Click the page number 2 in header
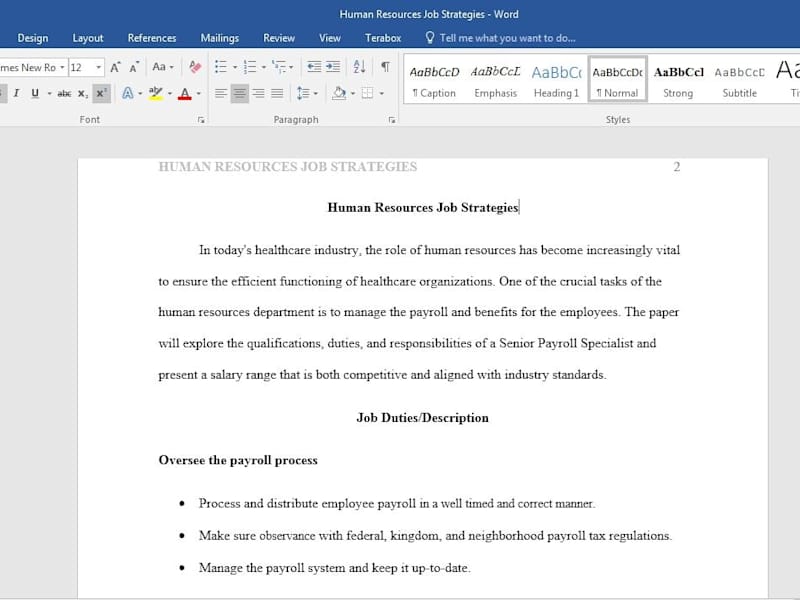Image resolution: width=800 pixels, height=600 pixels. [x=677, y=167]
